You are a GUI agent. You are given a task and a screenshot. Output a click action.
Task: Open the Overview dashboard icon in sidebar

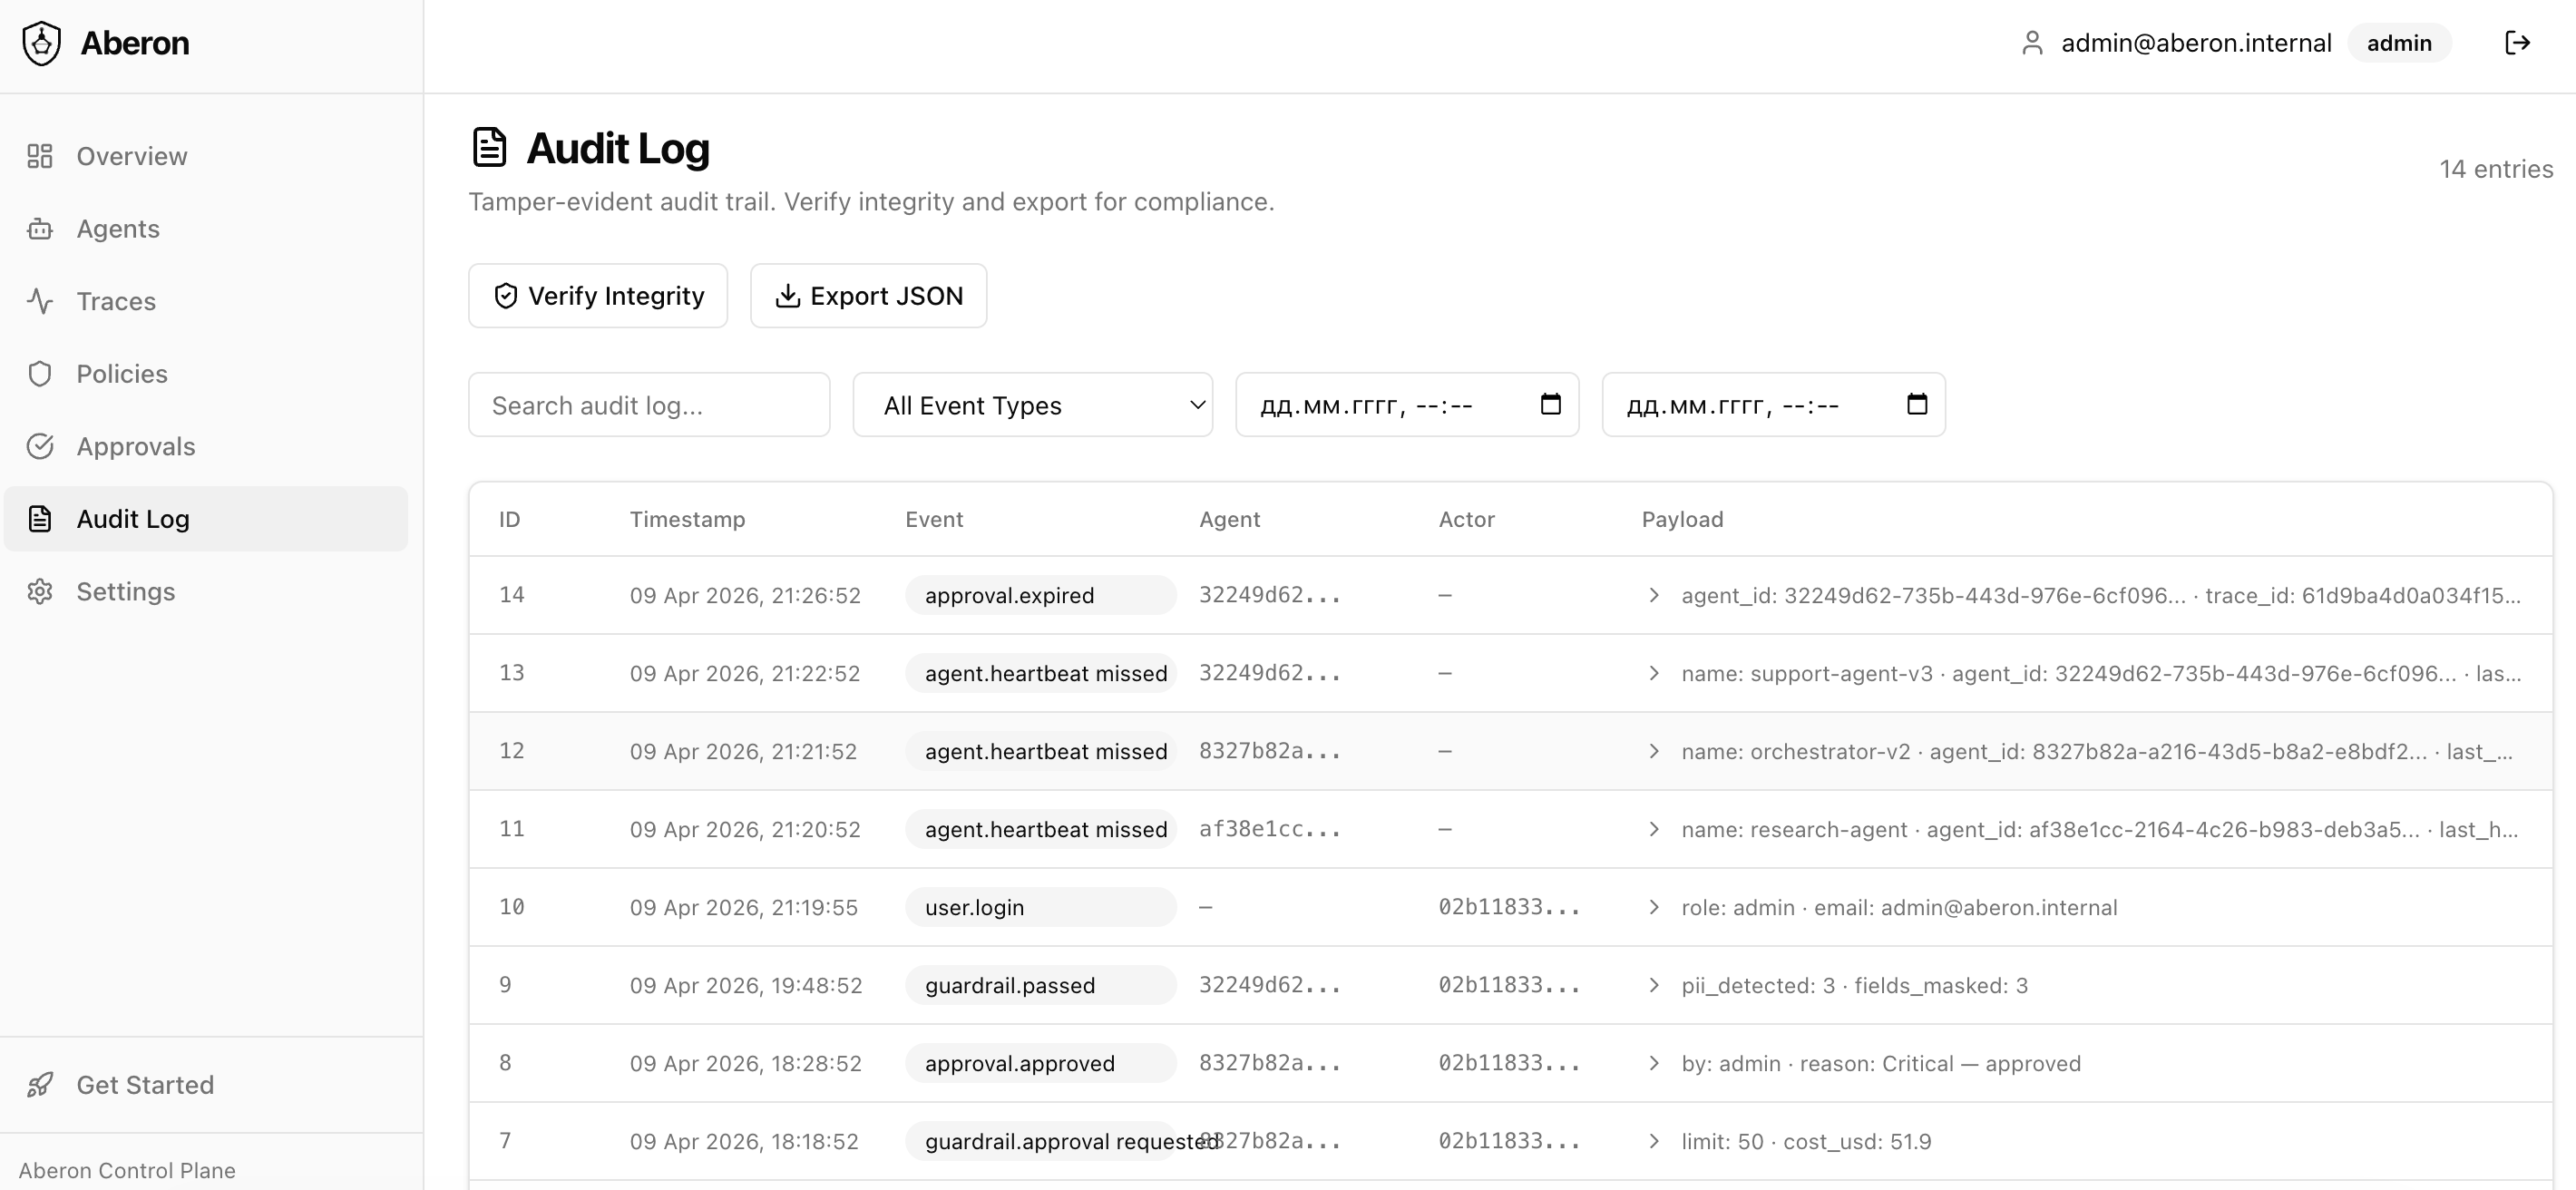point(40,156)
